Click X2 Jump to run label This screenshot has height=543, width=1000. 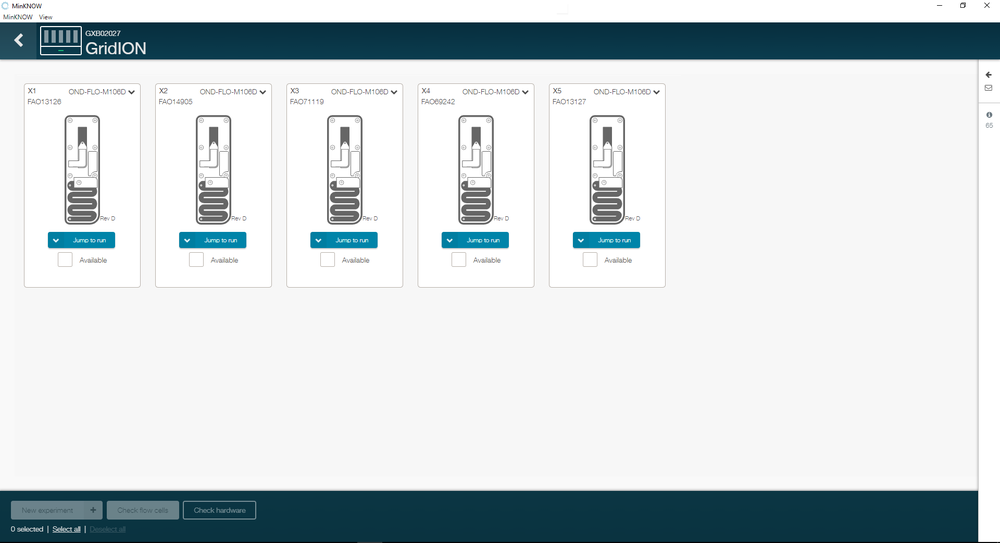[x=221, y=241]
